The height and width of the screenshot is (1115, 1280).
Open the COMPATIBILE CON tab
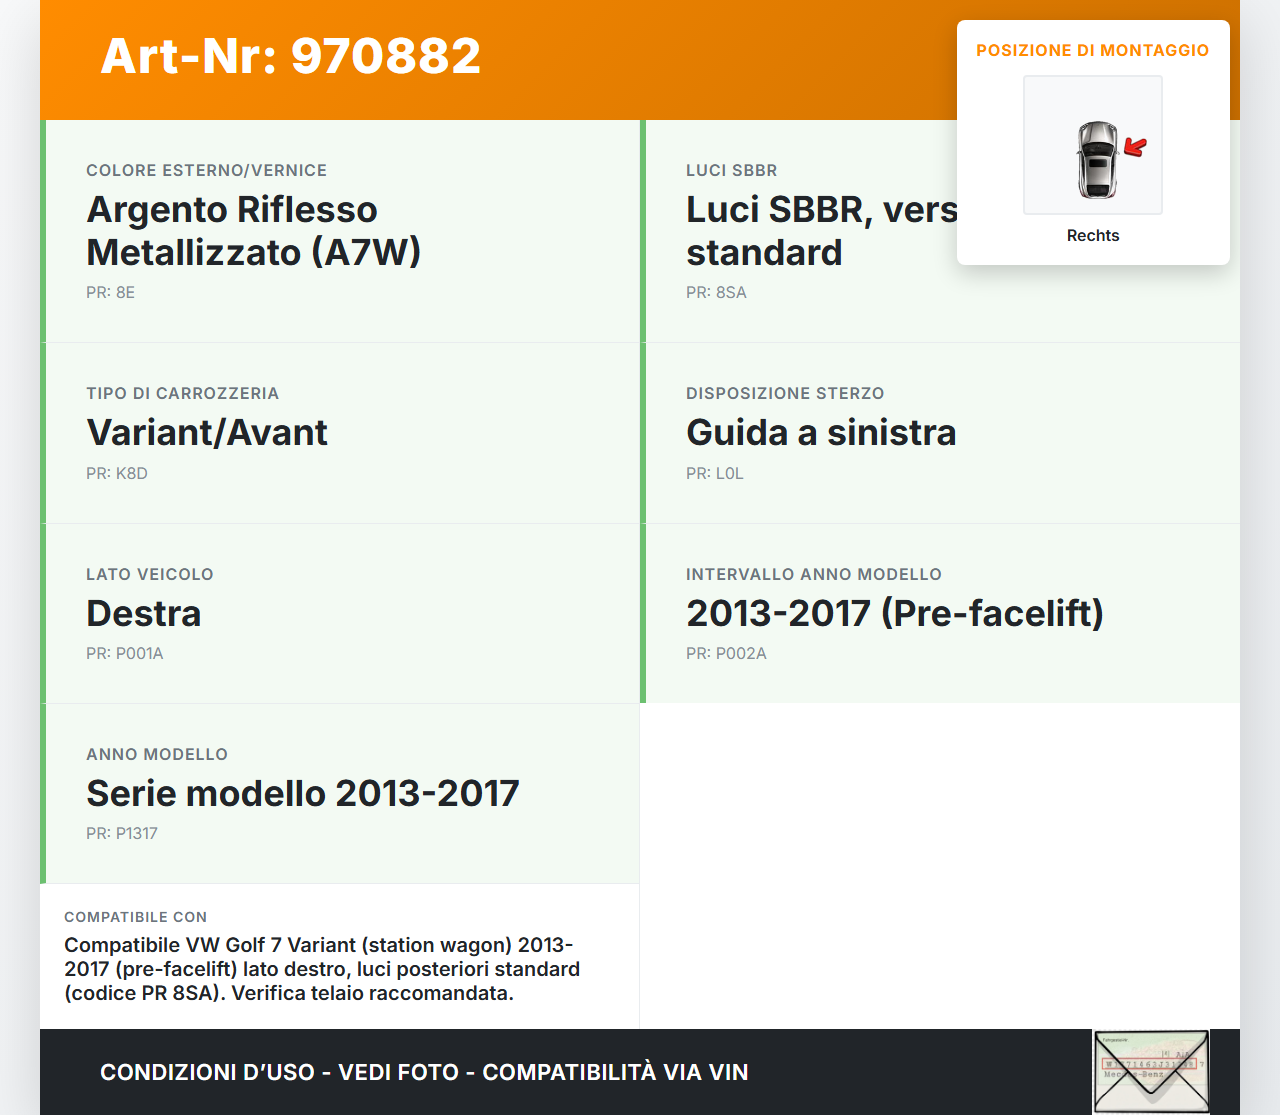[135, 917]
